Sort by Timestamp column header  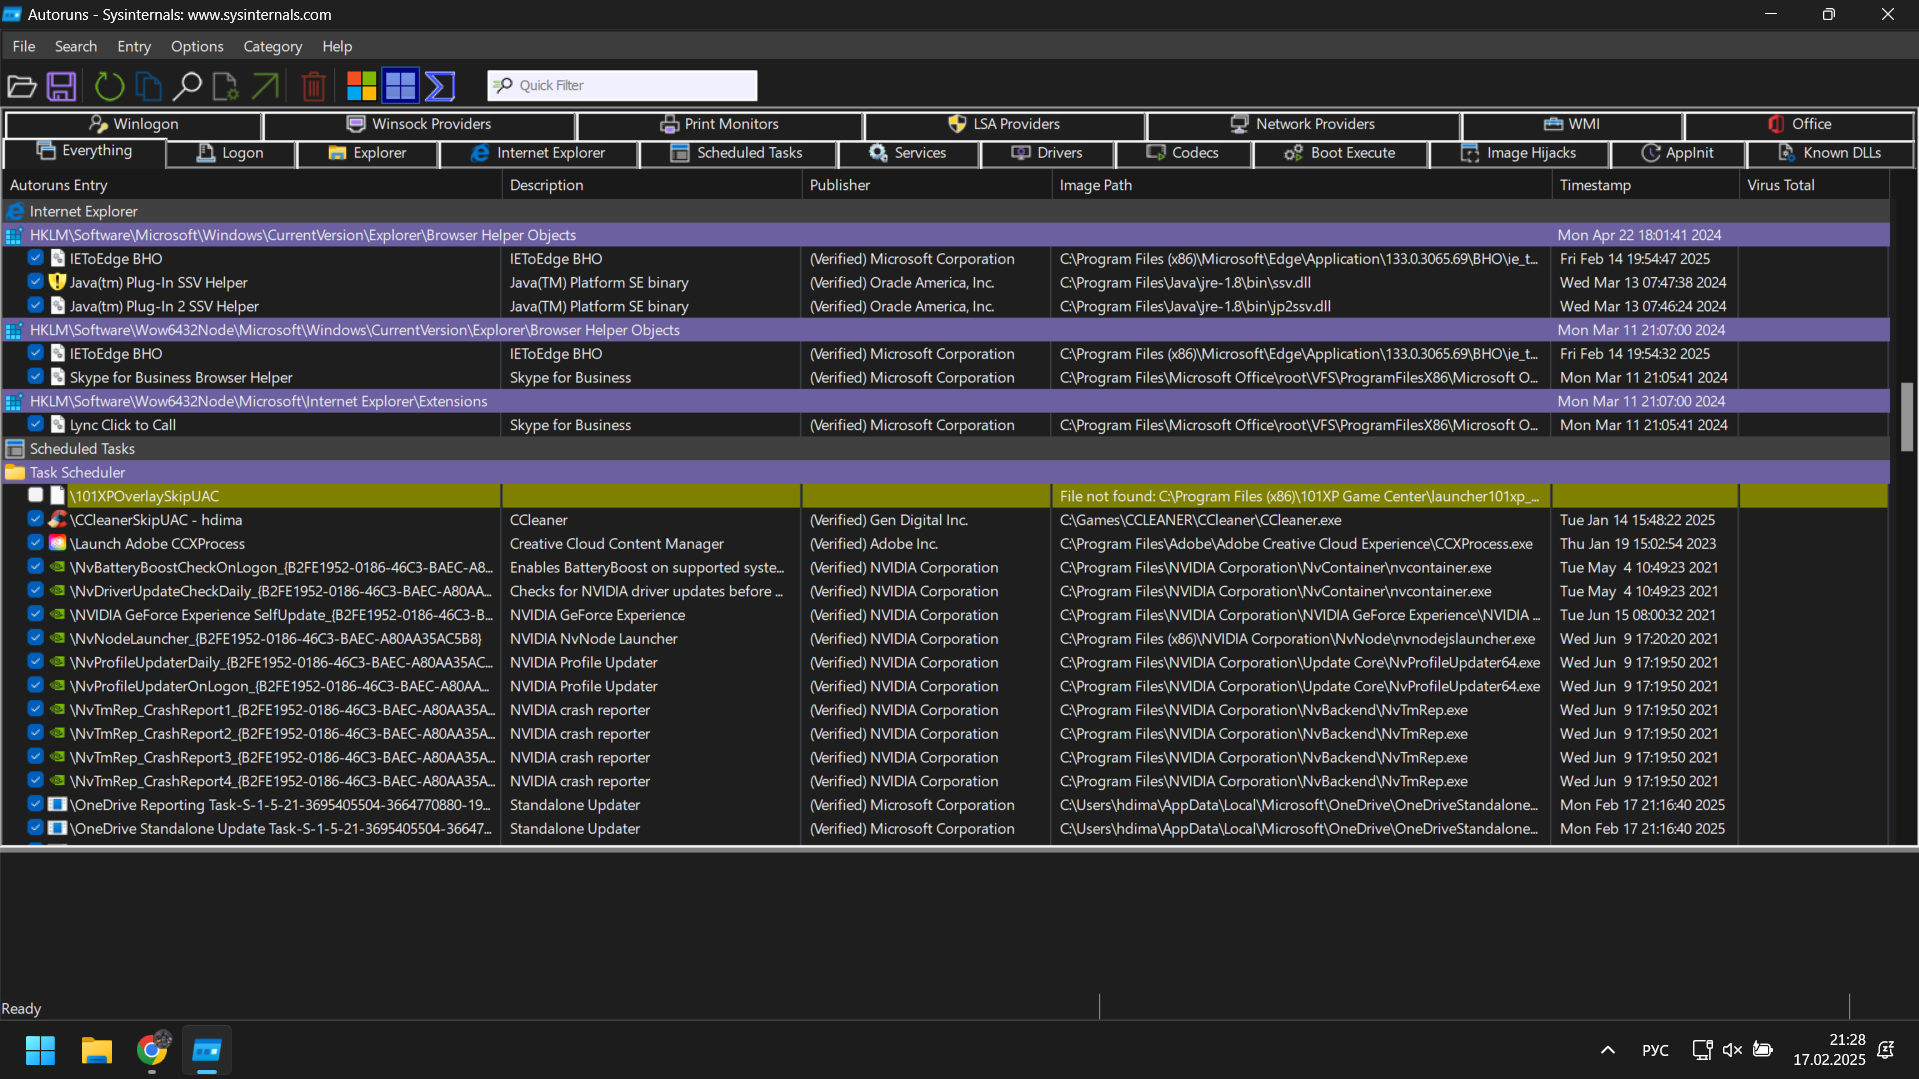[x=1645, y=185]
